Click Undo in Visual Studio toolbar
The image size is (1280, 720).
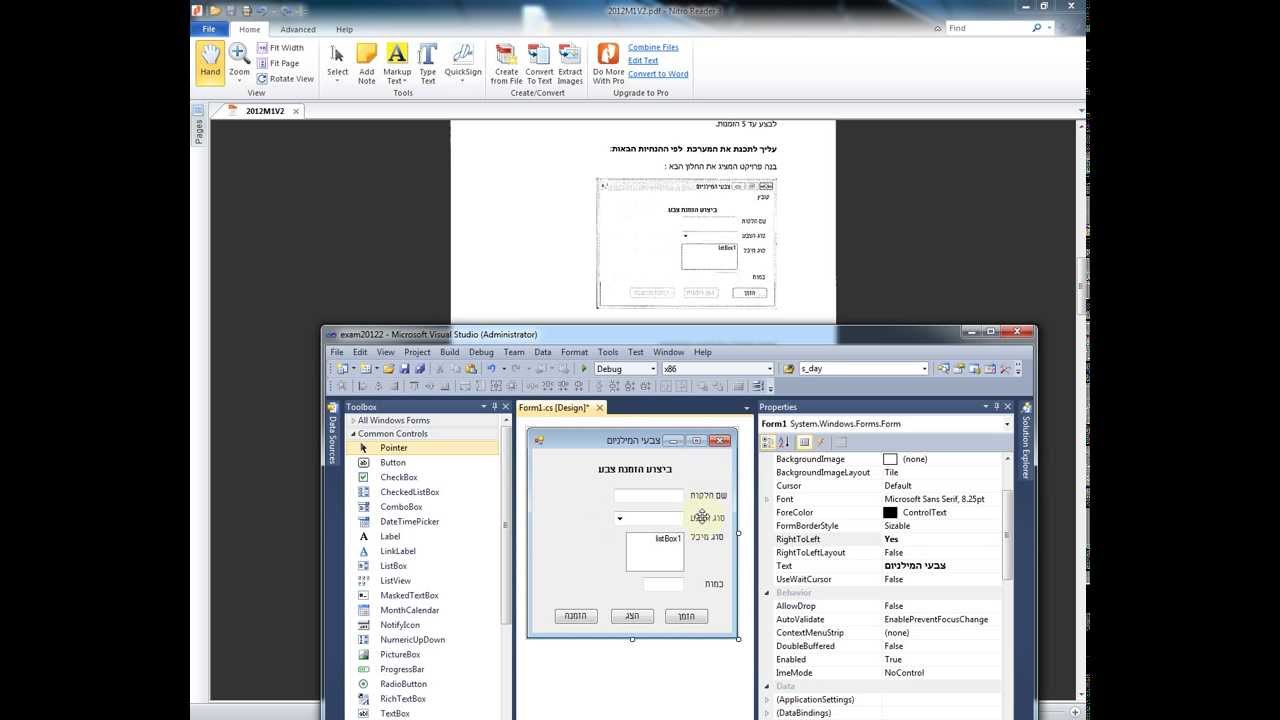pos(491,369)
